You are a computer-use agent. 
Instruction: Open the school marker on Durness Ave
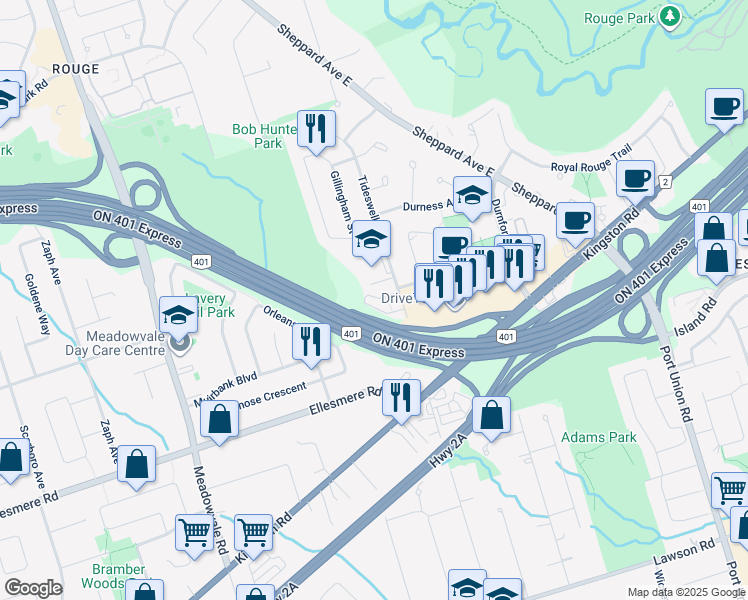point(472,198)
